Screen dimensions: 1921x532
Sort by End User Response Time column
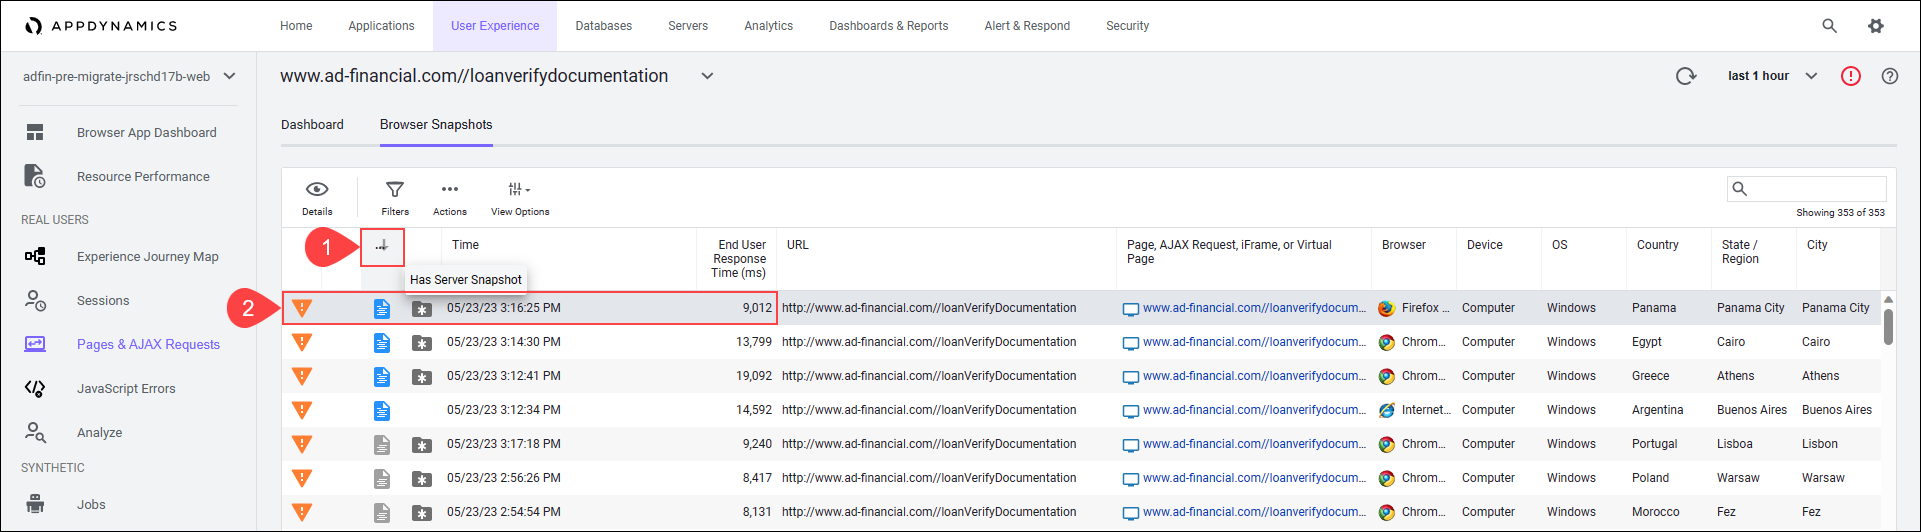pyautogui.click(x=739, y=259)
